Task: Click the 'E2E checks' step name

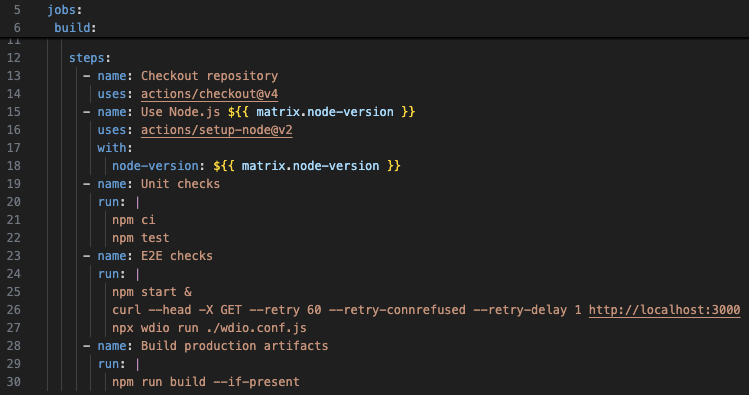Action: coord(177,256)
